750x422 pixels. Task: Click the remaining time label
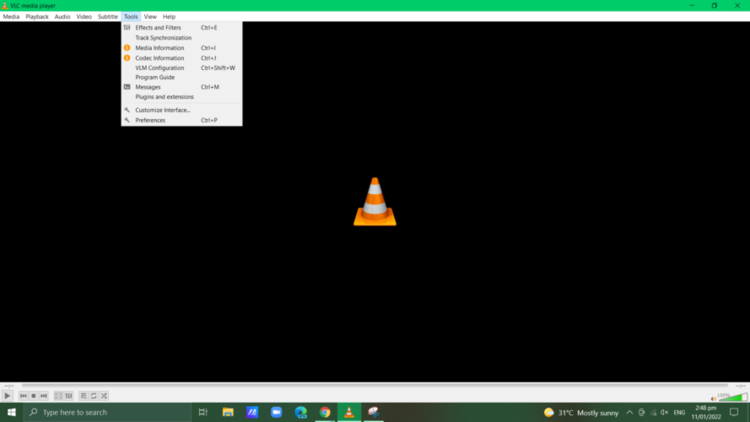tap(740, 386)
